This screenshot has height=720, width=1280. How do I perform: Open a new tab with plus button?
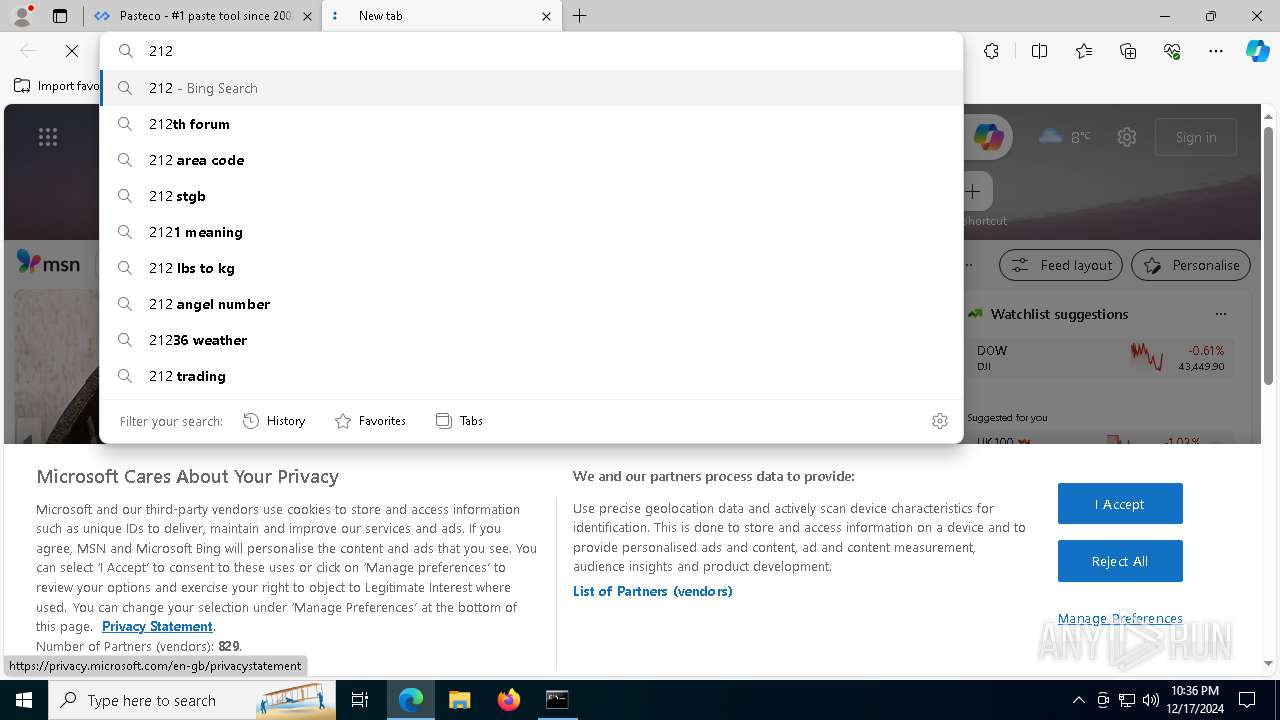(580, 16)
